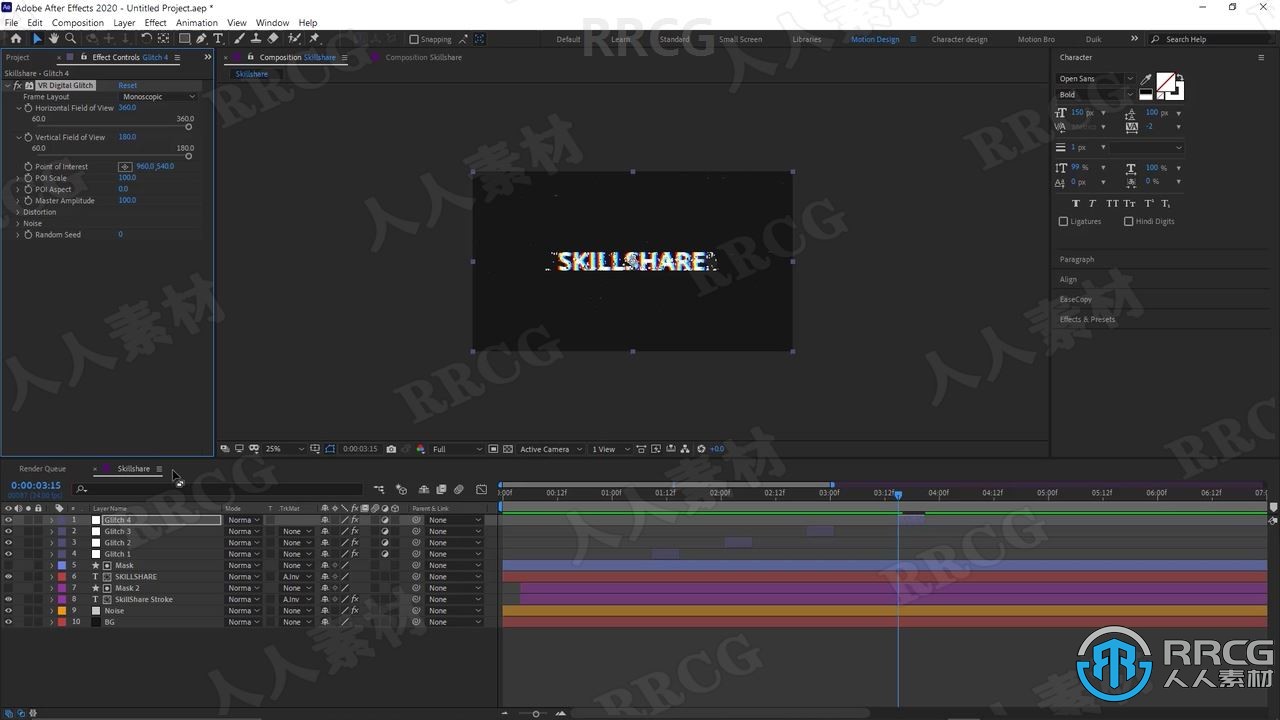Take a snapshot with camera icon
This screenshot has height=720, width=1280.
click(391, 449)
